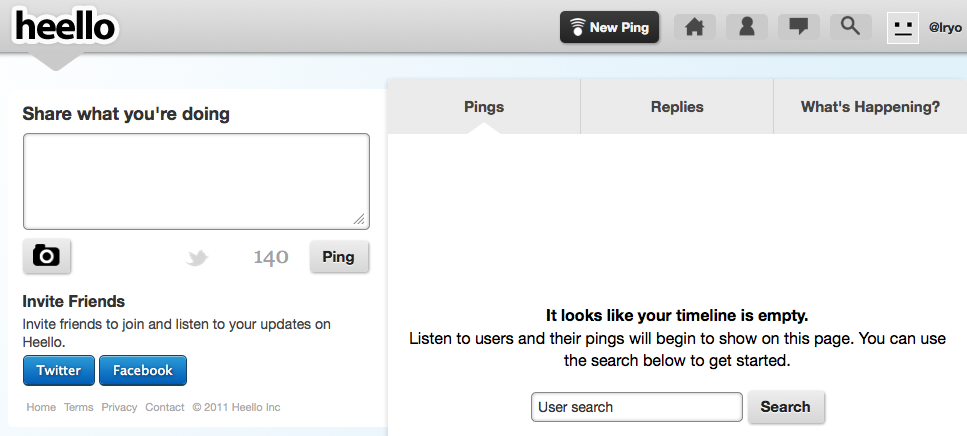Invite friends via Facebook button

(x=142, y=370)
